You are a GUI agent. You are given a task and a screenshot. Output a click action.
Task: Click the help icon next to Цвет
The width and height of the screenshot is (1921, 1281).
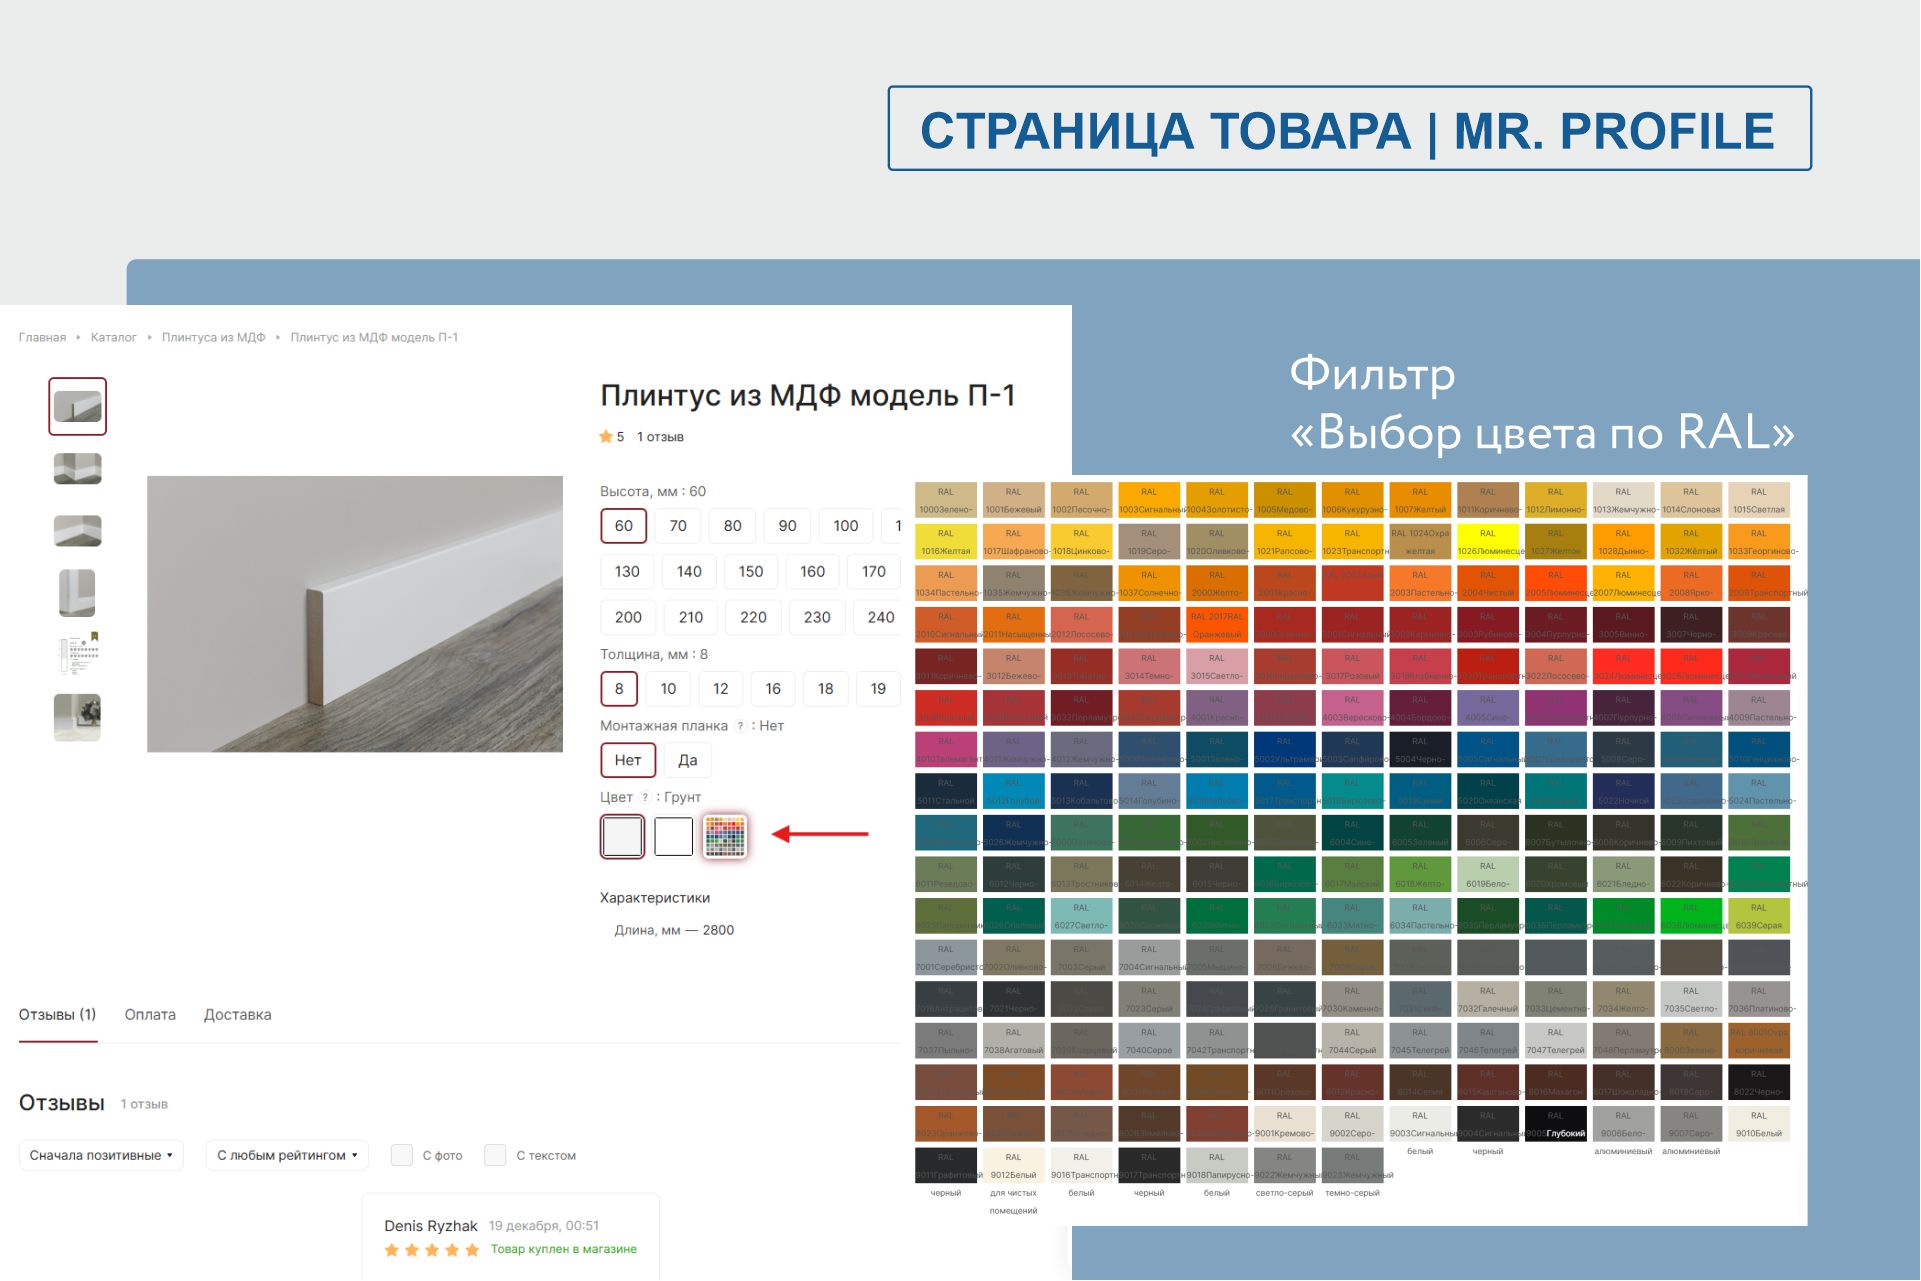tap(645, 797)
